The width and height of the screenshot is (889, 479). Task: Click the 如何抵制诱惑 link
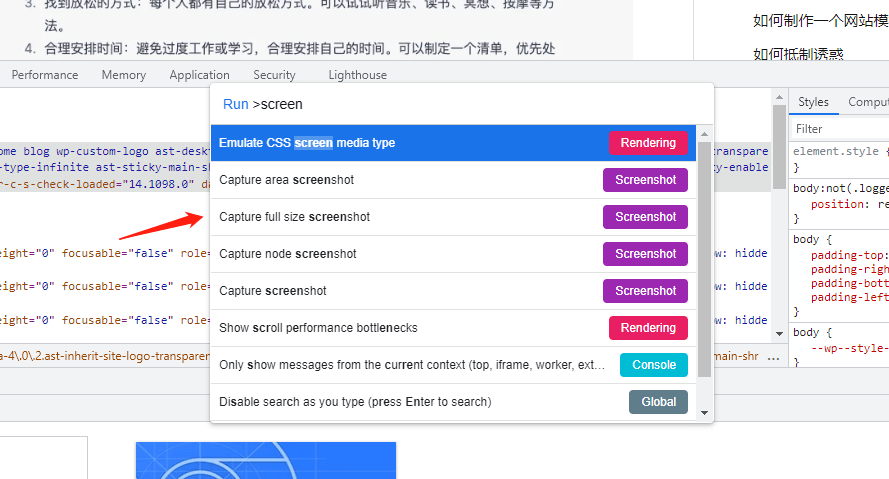(798, 54)
